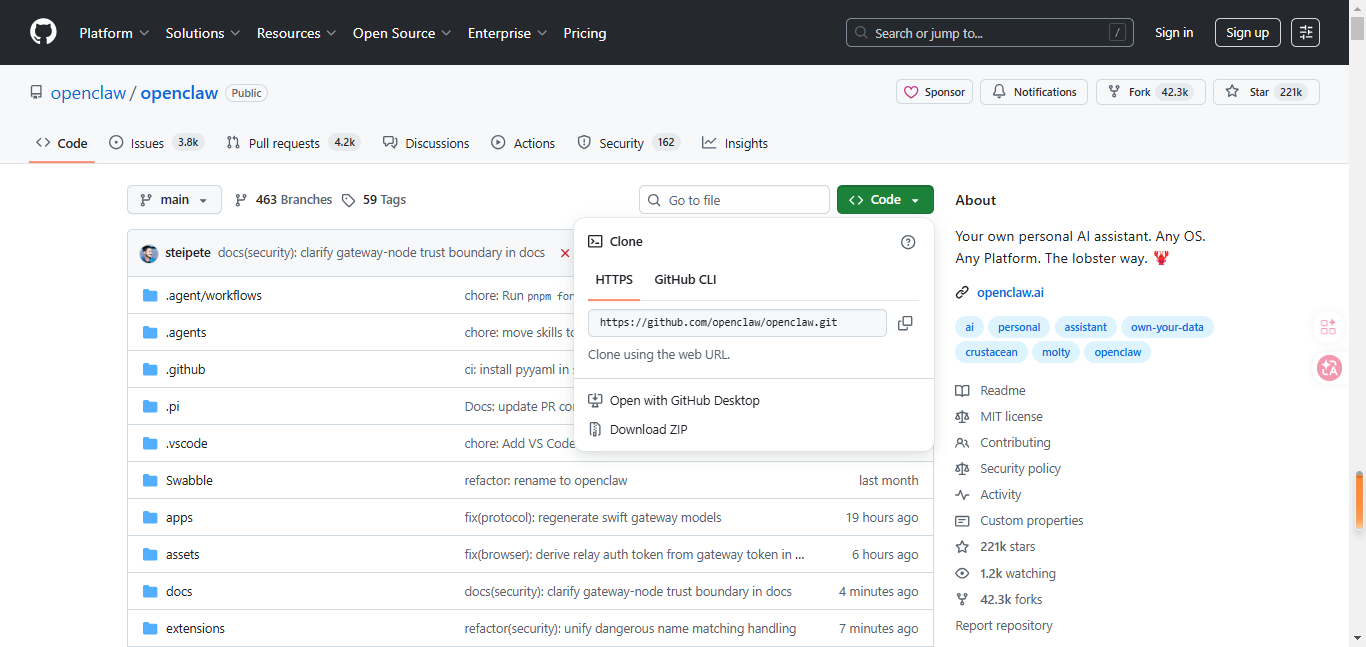The height and width of the screenshot is (647, 1366).
Task: Expand the Solutions menu
Action: [203, 33]
